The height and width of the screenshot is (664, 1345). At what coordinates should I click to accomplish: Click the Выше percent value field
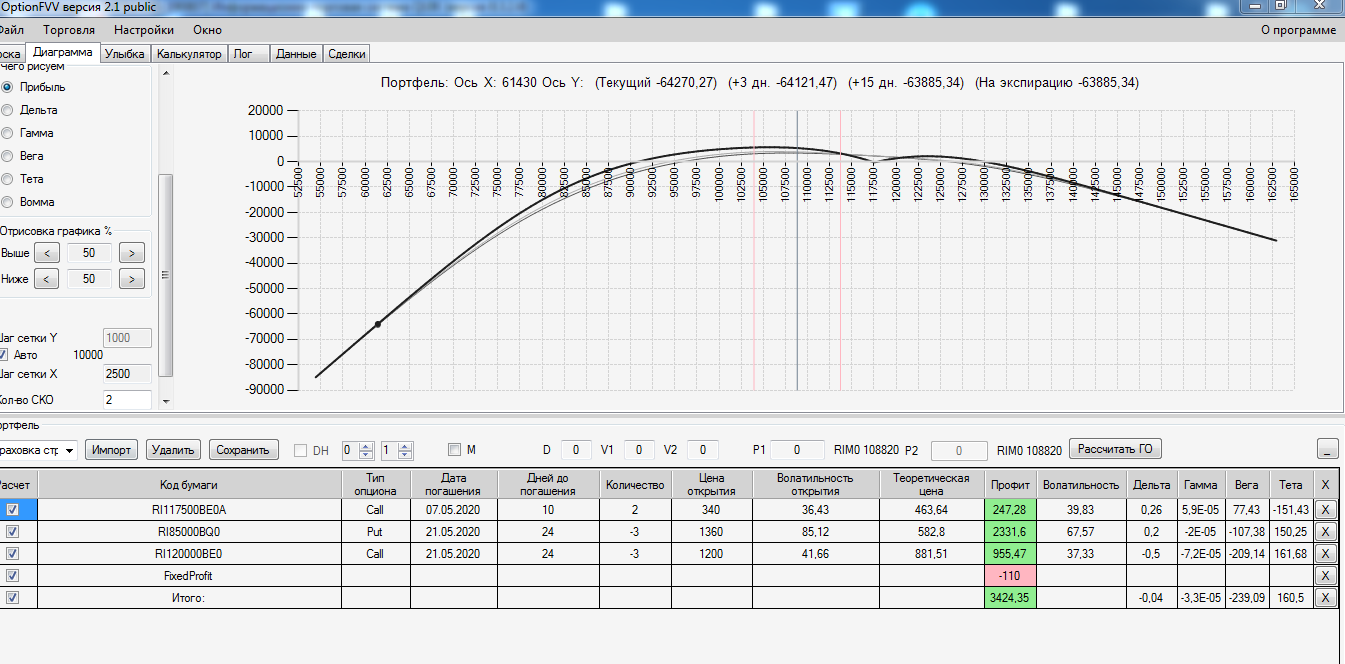(x=89, y=253)
